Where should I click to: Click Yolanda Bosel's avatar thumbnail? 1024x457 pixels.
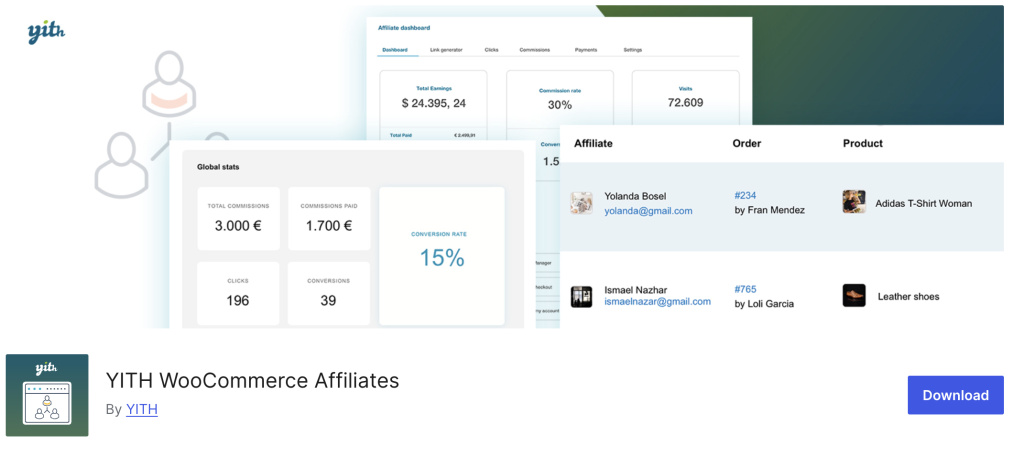[581, 202]
